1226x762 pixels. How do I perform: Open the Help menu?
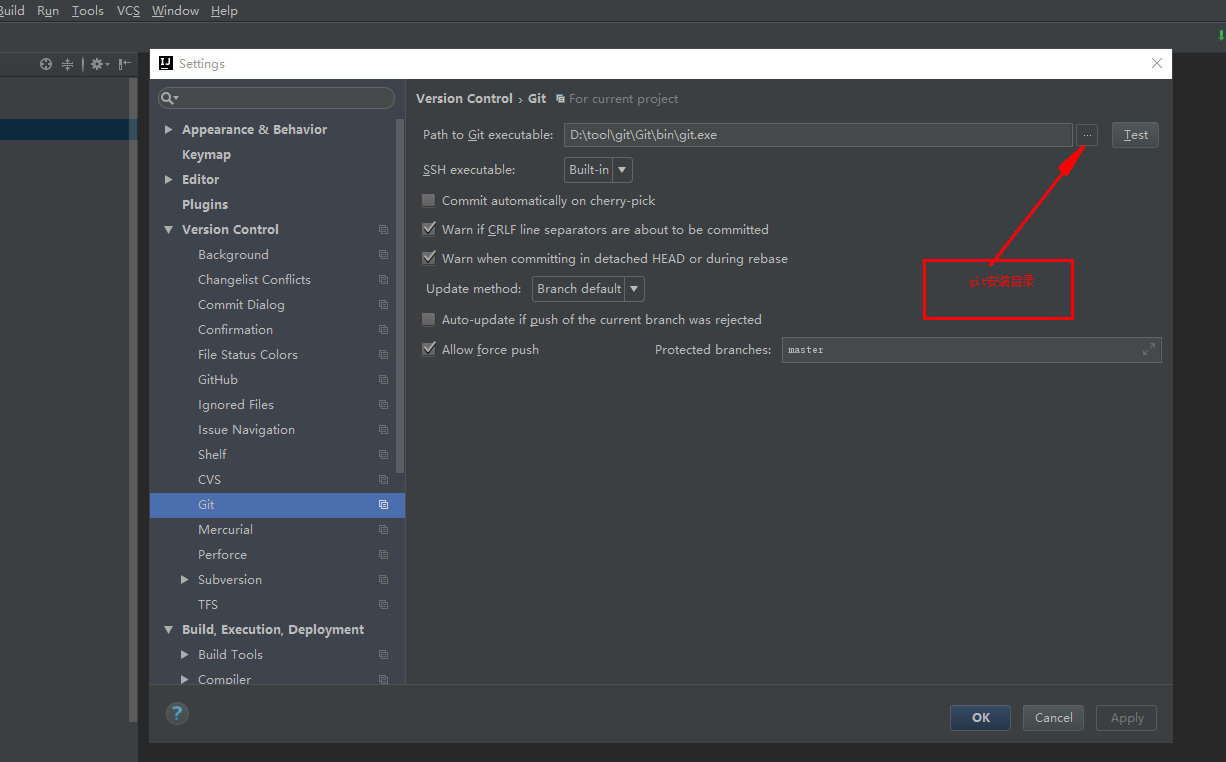(x=224, y=11)
